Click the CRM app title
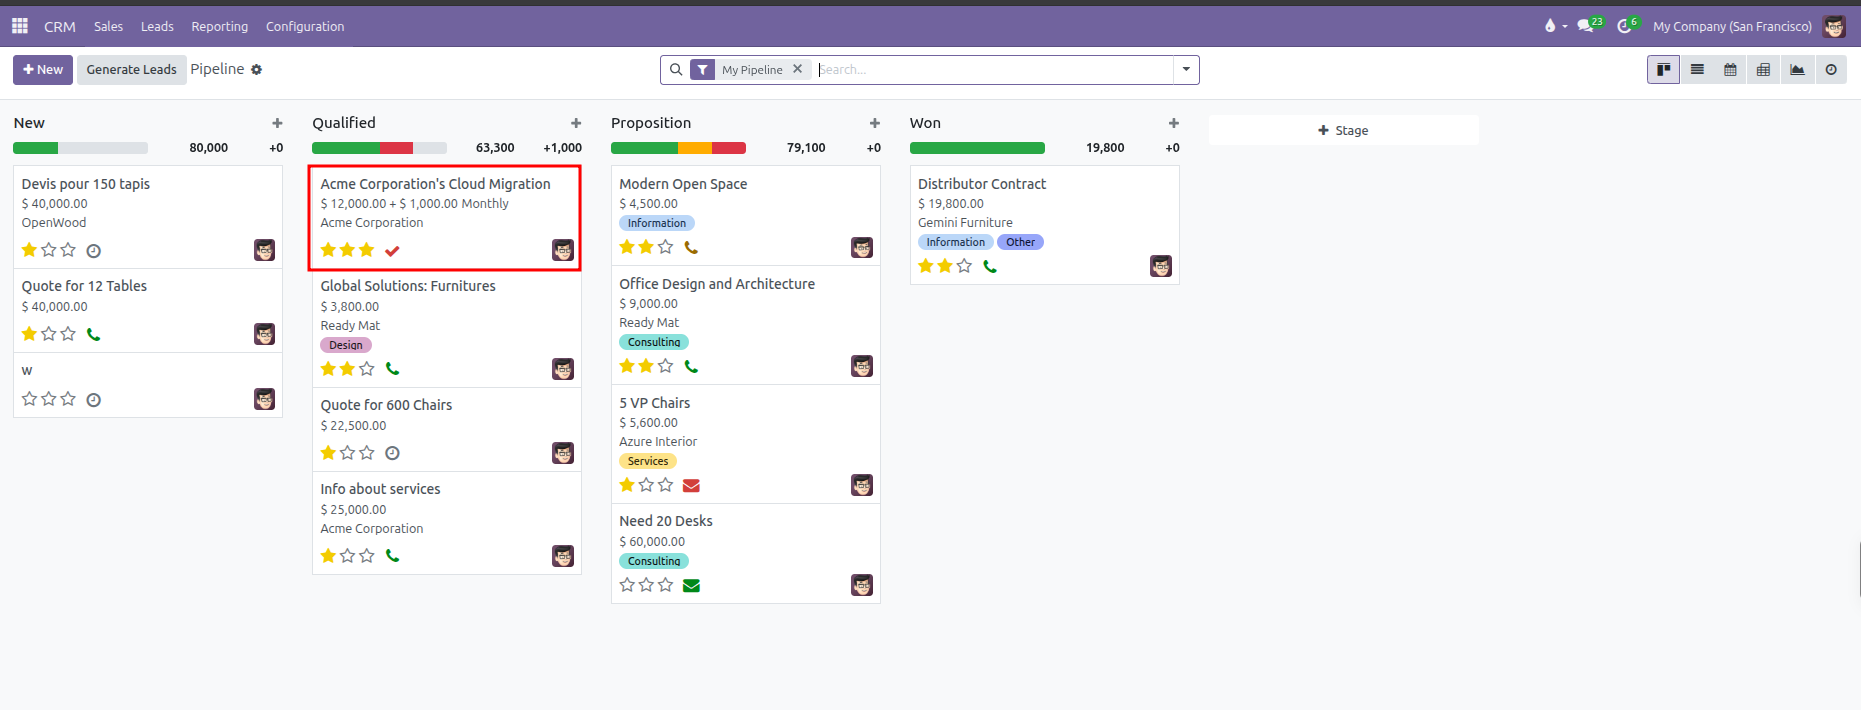 tap(60, 26)
